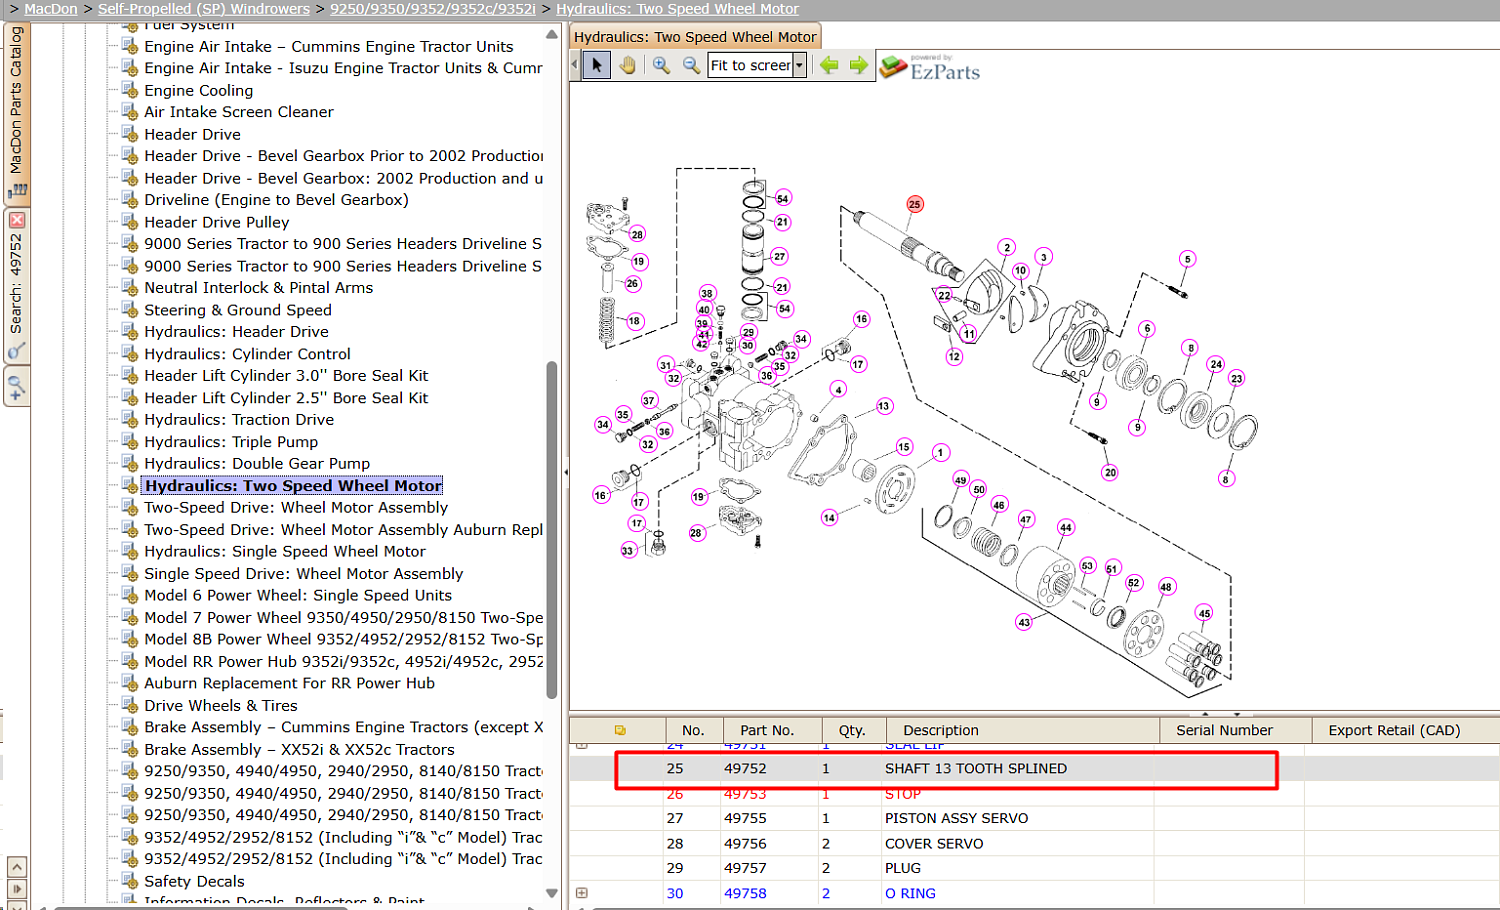The height and width of the screenshot is (910, 1500).
Task: Click the Single Speed Drive: Wheel Motor Assembly icon
Action: point(129,573)
